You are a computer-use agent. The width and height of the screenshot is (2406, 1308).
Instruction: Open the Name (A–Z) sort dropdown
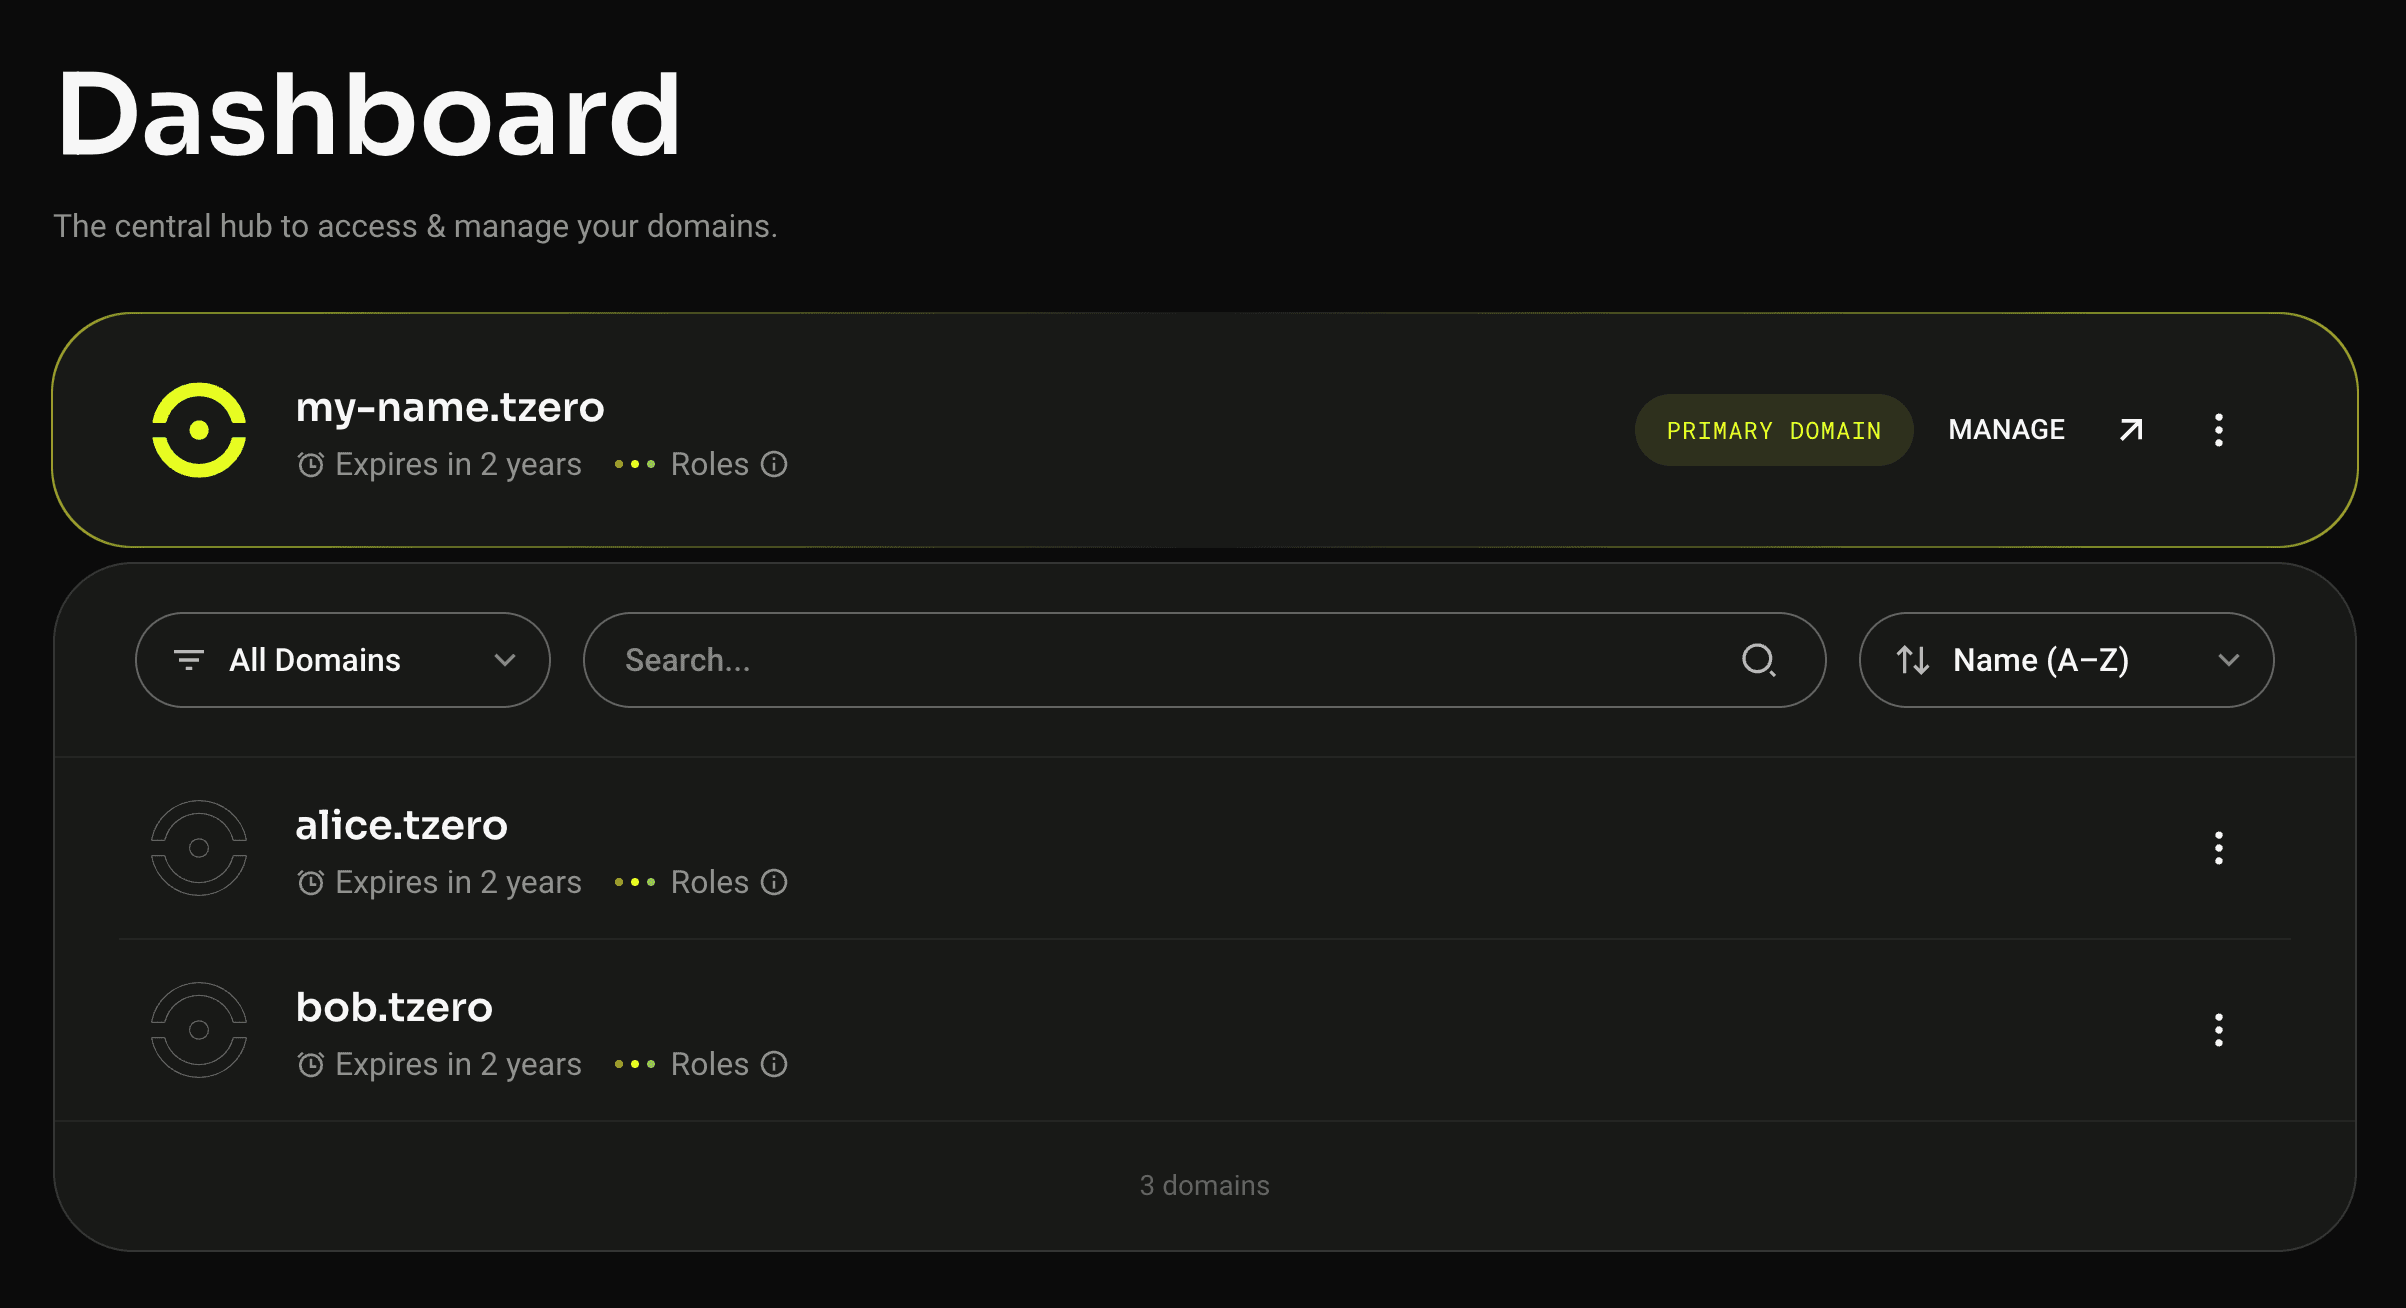coord(2066,660)
